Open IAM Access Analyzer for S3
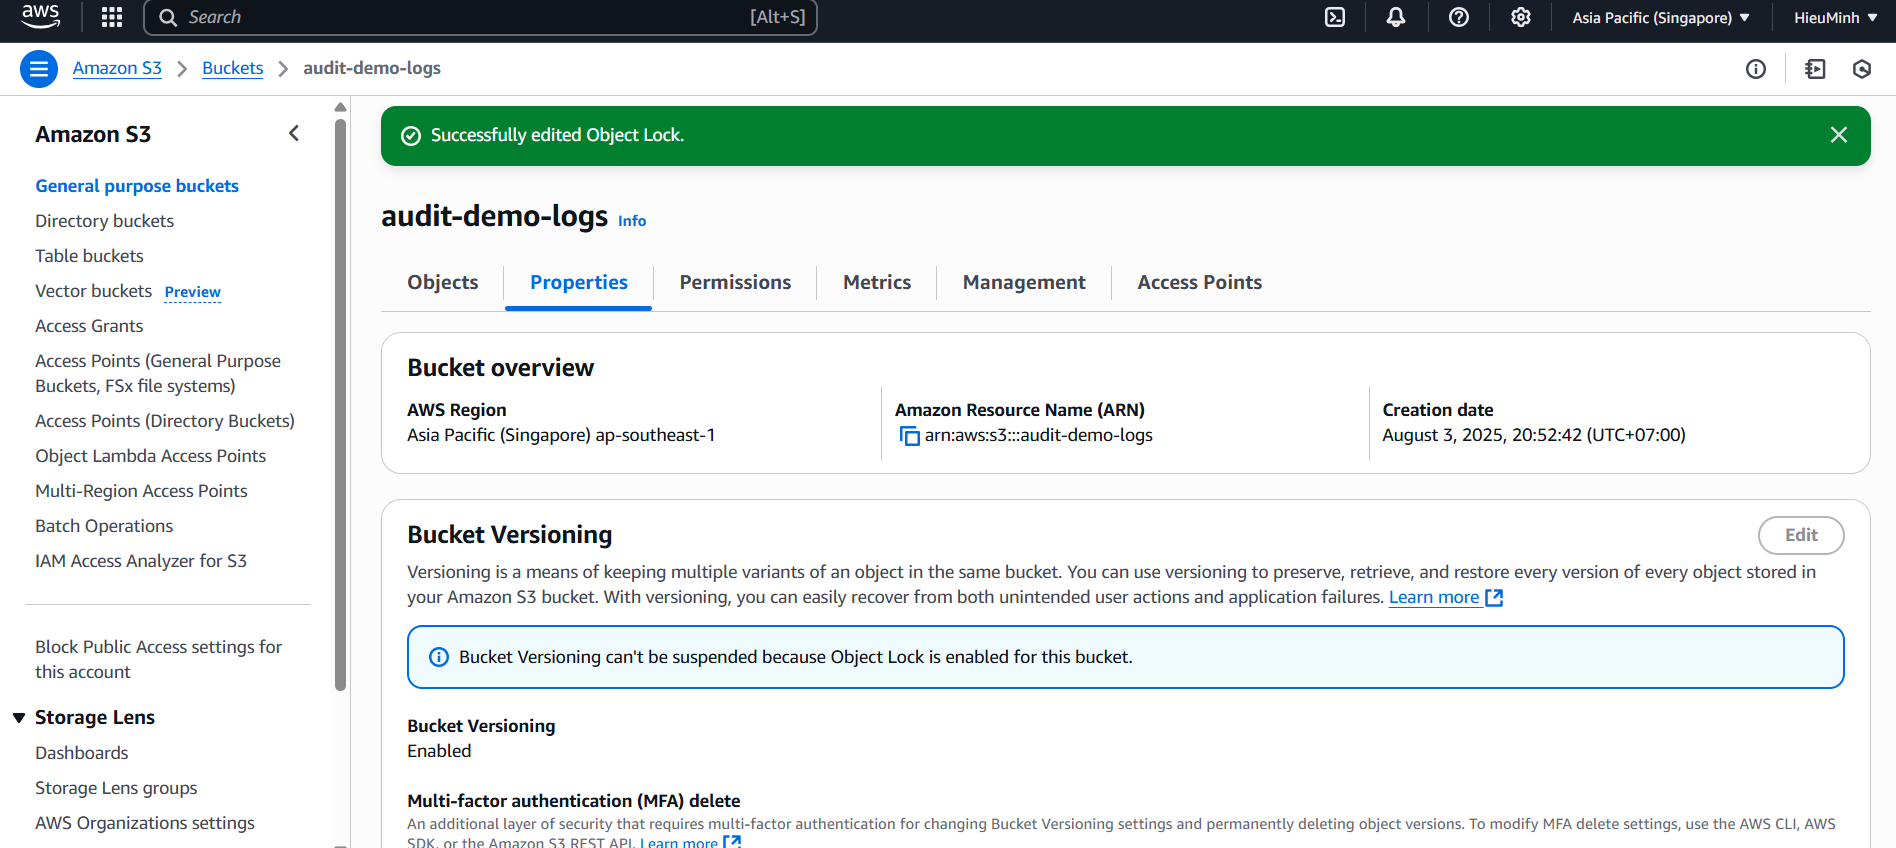 (x=141, y=561)
